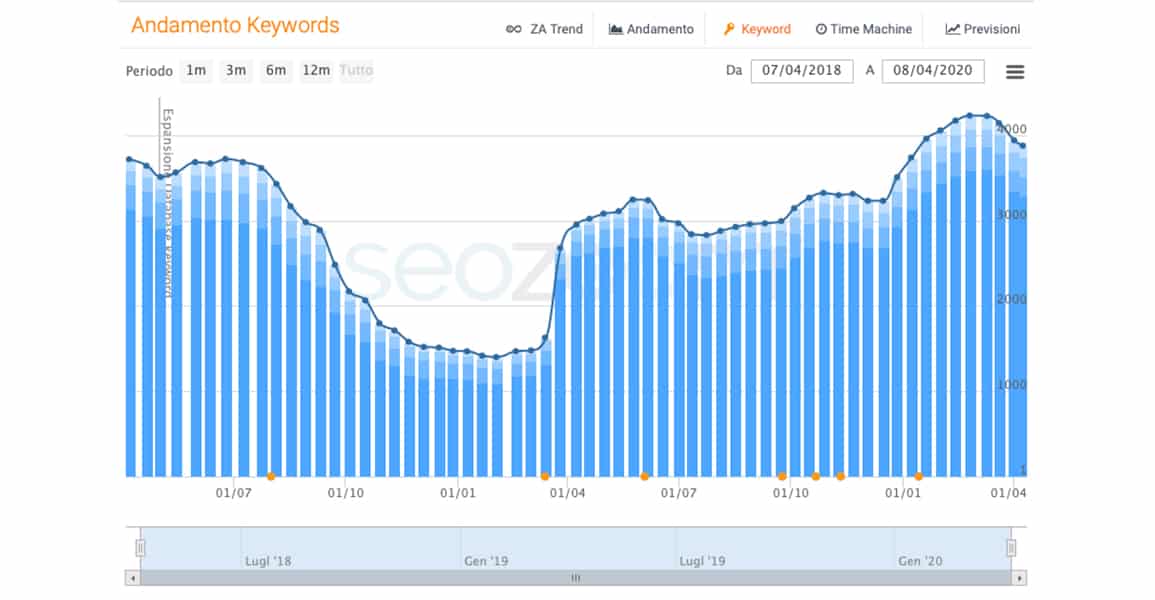Open the Previsioni tab
This screenshot has width=1155, height=600.
click(x=983, y=29)
